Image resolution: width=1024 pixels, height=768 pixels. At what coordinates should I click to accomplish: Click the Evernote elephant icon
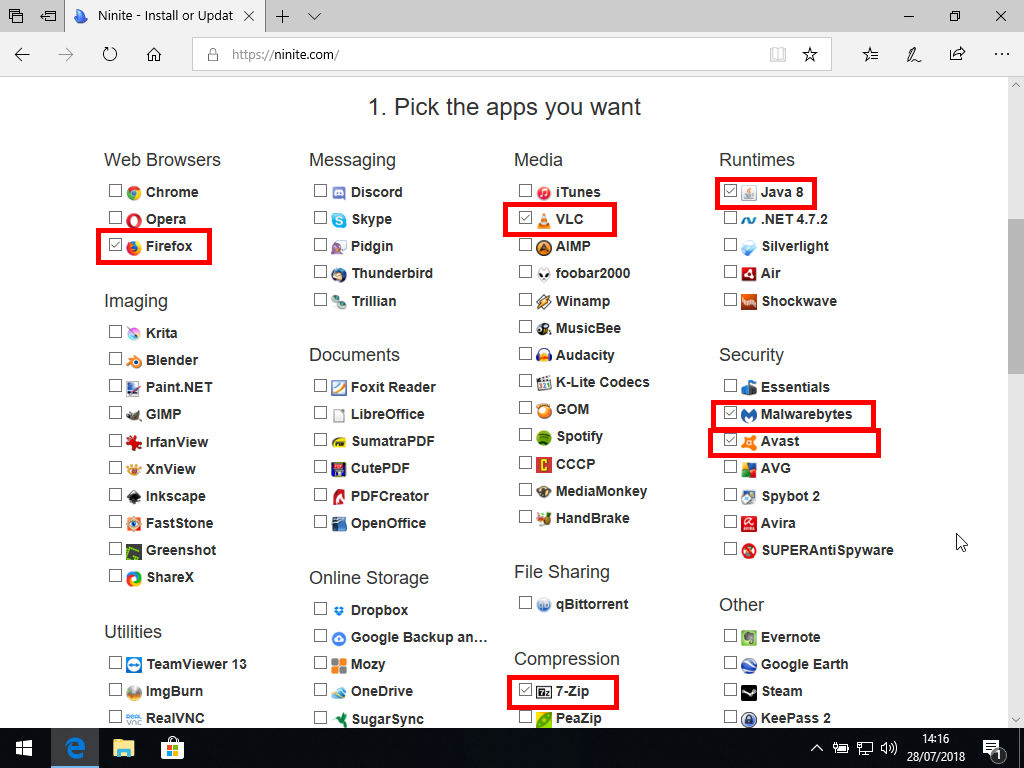coord(749,638)
